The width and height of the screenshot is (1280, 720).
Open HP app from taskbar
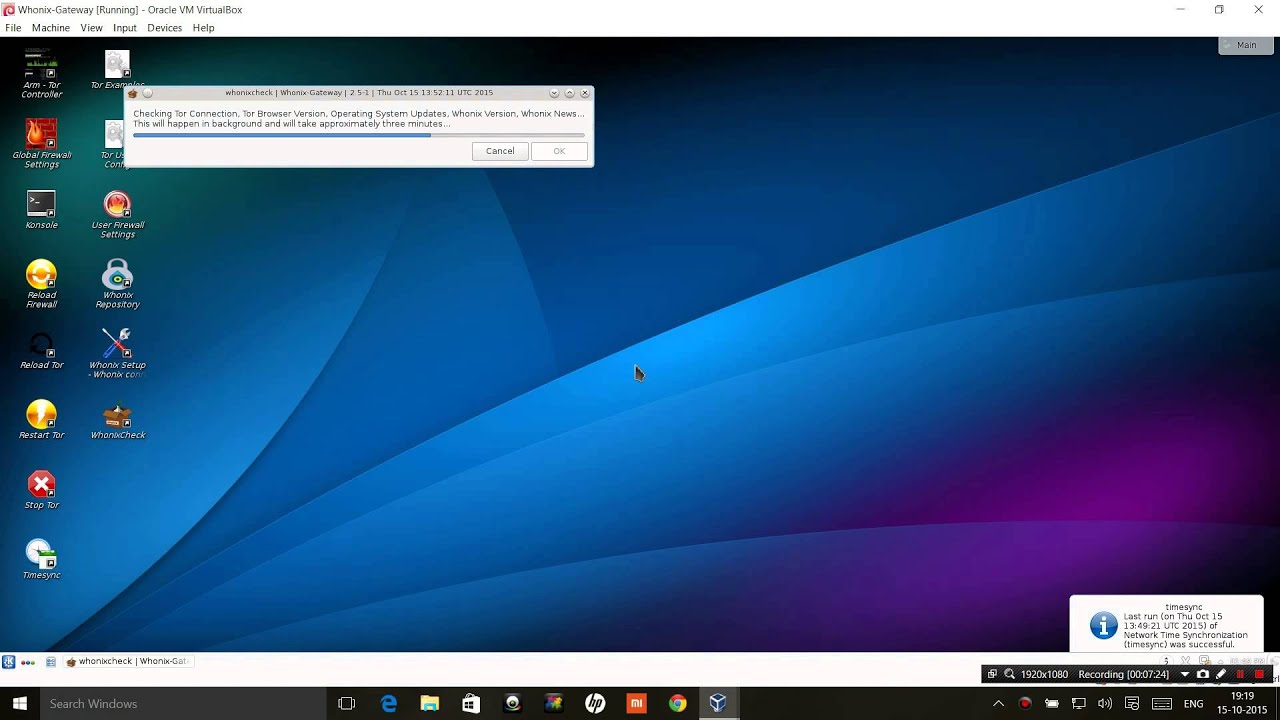(x=595, y=703)
